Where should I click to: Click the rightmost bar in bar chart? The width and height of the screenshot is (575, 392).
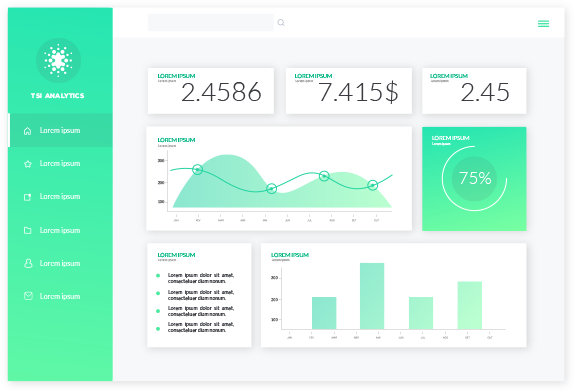click(x=469, y=305)
